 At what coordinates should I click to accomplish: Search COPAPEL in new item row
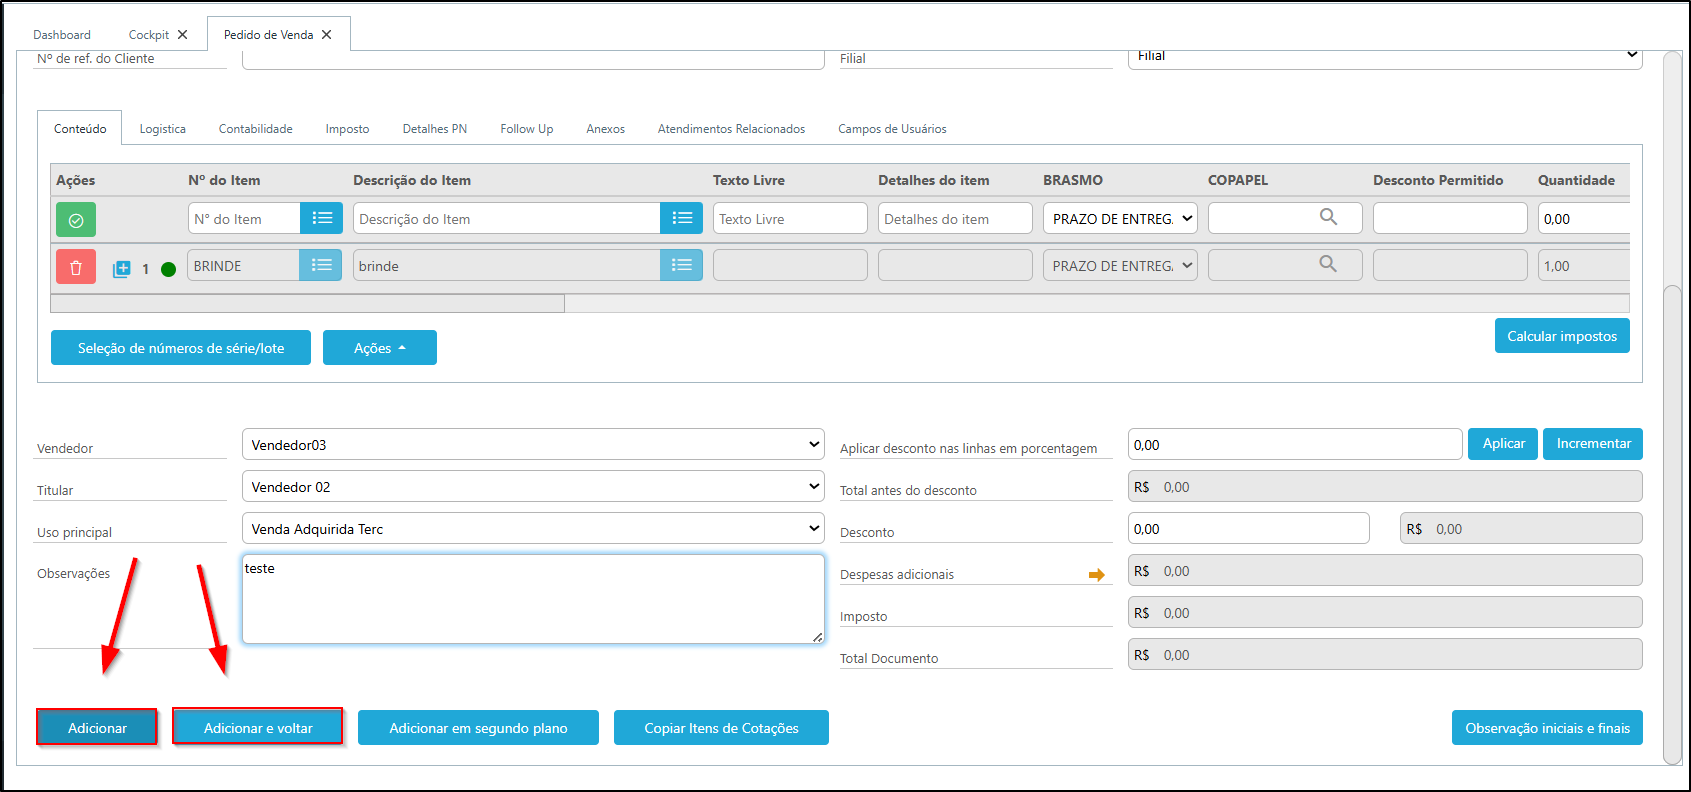coord(1328,217)
